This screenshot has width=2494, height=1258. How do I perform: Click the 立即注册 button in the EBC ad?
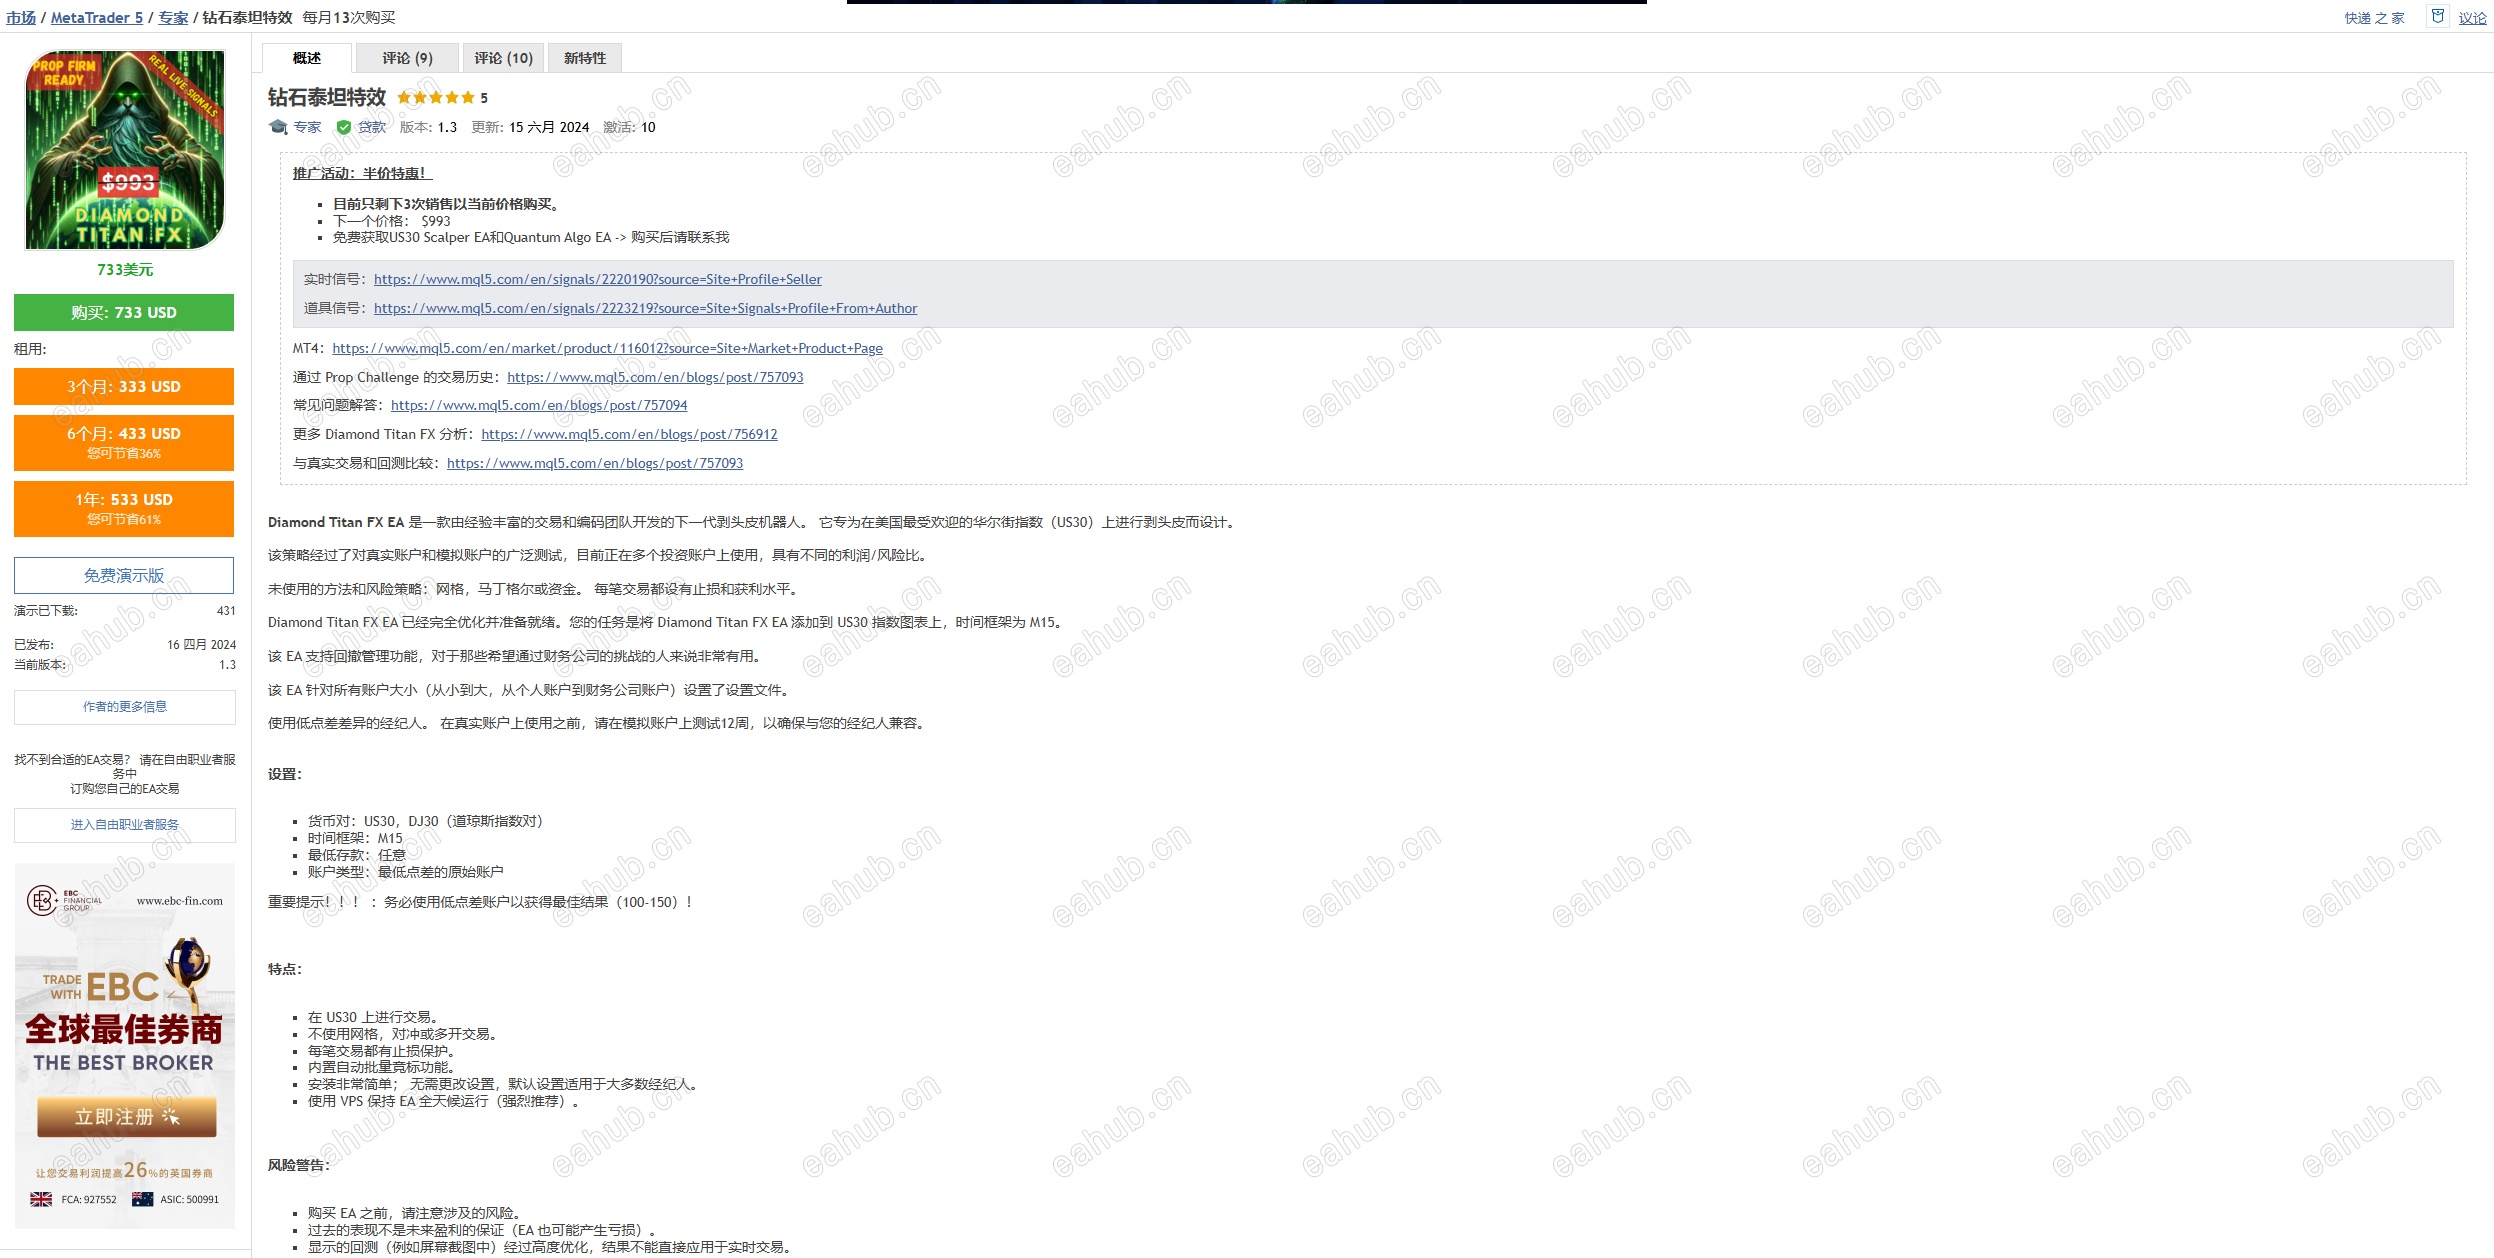(x=127, y=1116)
